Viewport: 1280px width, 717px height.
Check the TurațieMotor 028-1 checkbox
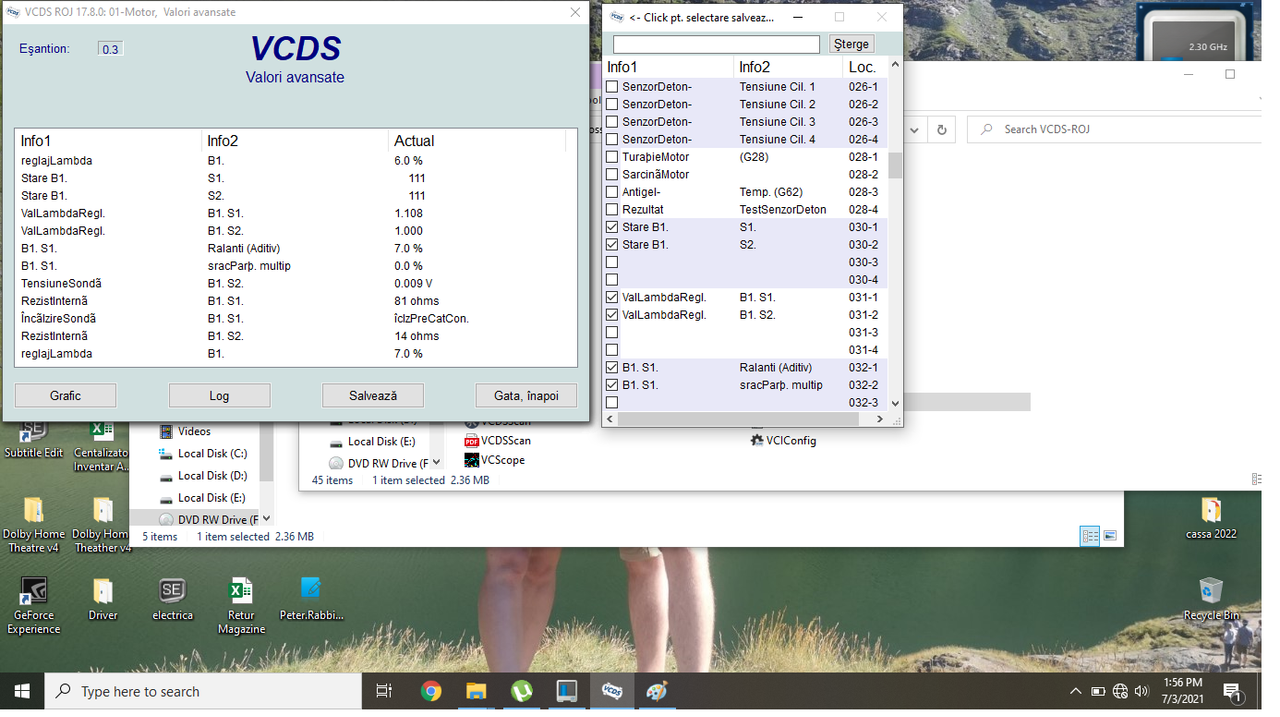[612, 157]
